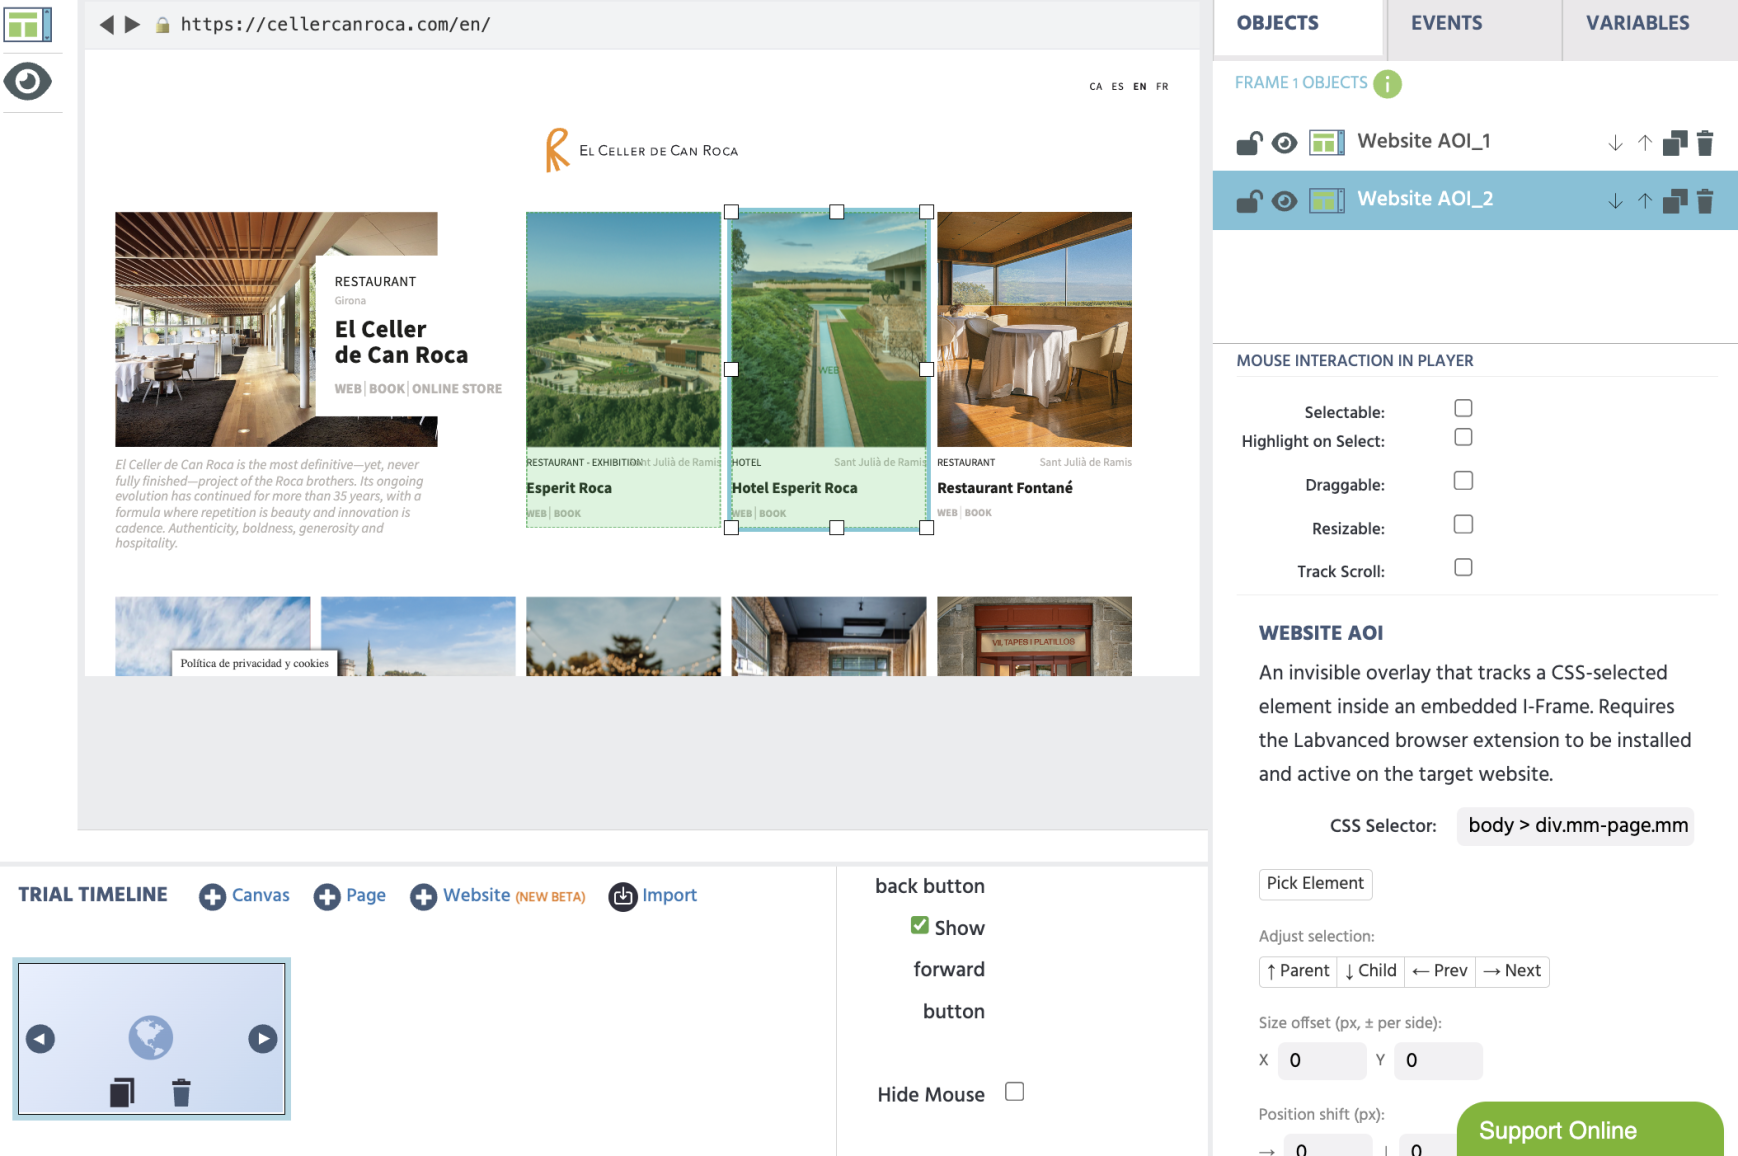The width and height of the screenshot is (1738, 1156).
Task: Toggle the lock icon for Website AOI_2
Action: point(1249,201)
